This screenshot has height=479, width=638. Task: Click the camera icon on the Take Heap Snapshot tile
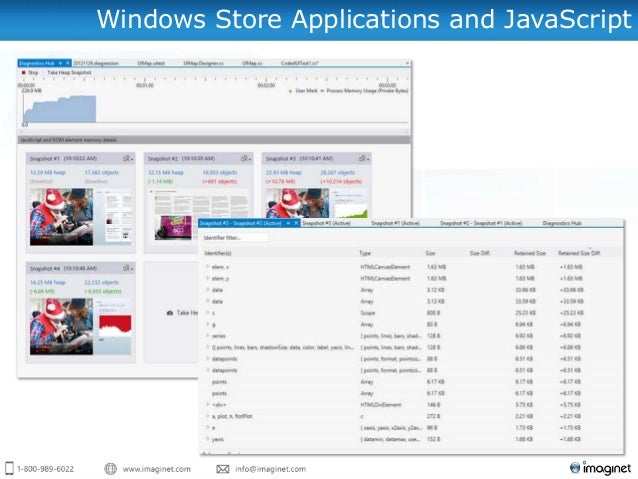(170, 313)
